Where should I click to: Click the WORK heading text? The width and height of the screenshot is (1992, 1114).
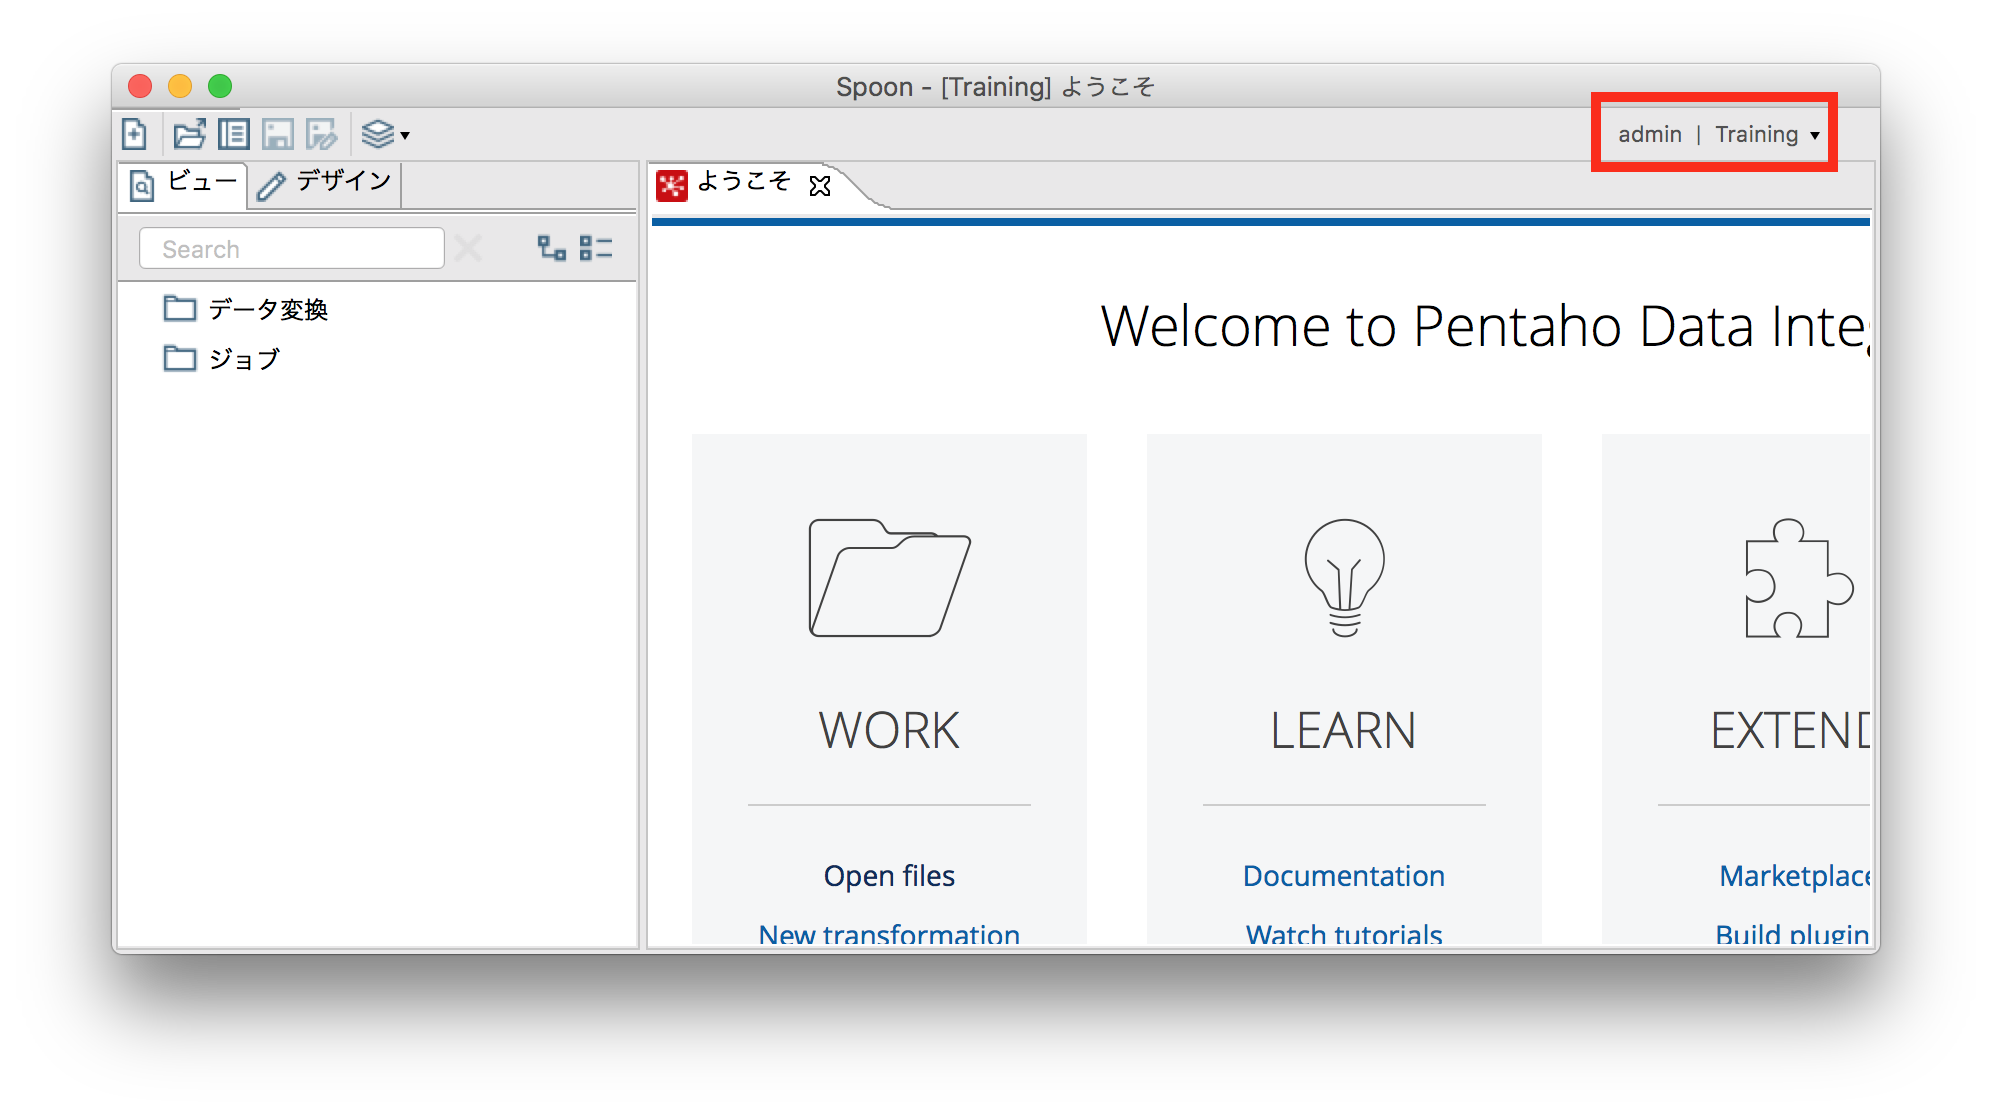point(889,730)
